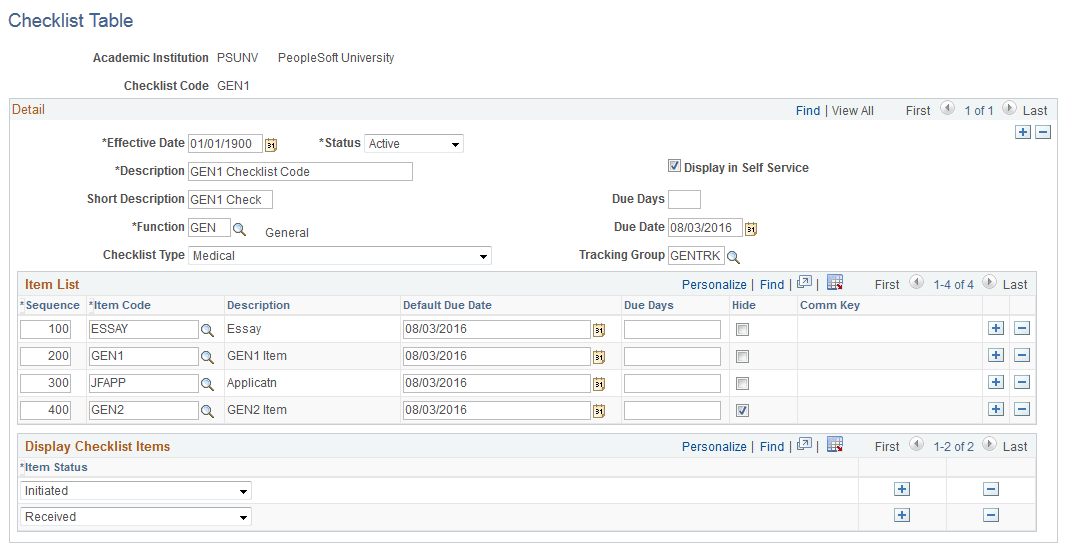Viewport: 1067px width, 549px height.
Task: Add a row after sequence 400
Action: click(x=996, y=409)
